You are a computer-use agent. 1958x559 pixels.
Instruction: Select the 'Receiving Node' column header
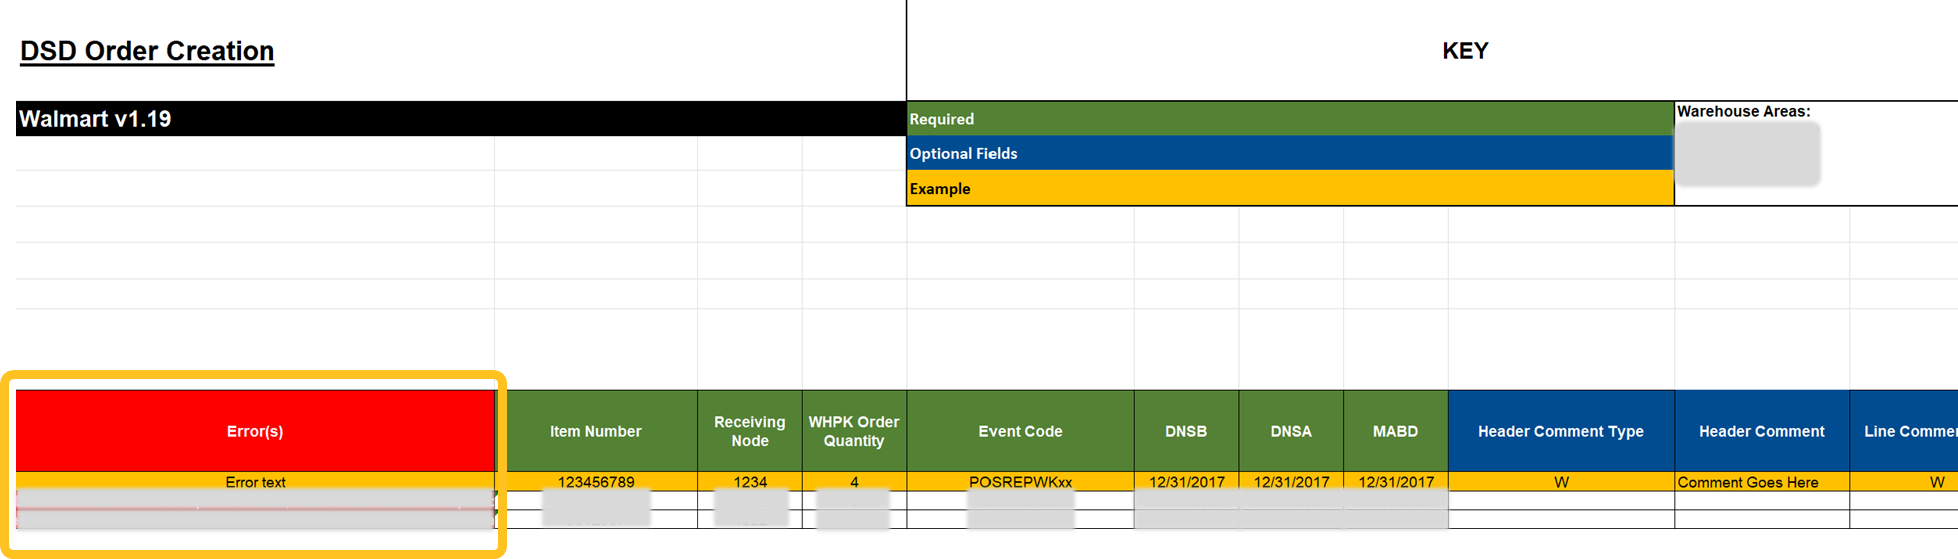(750, 431)
